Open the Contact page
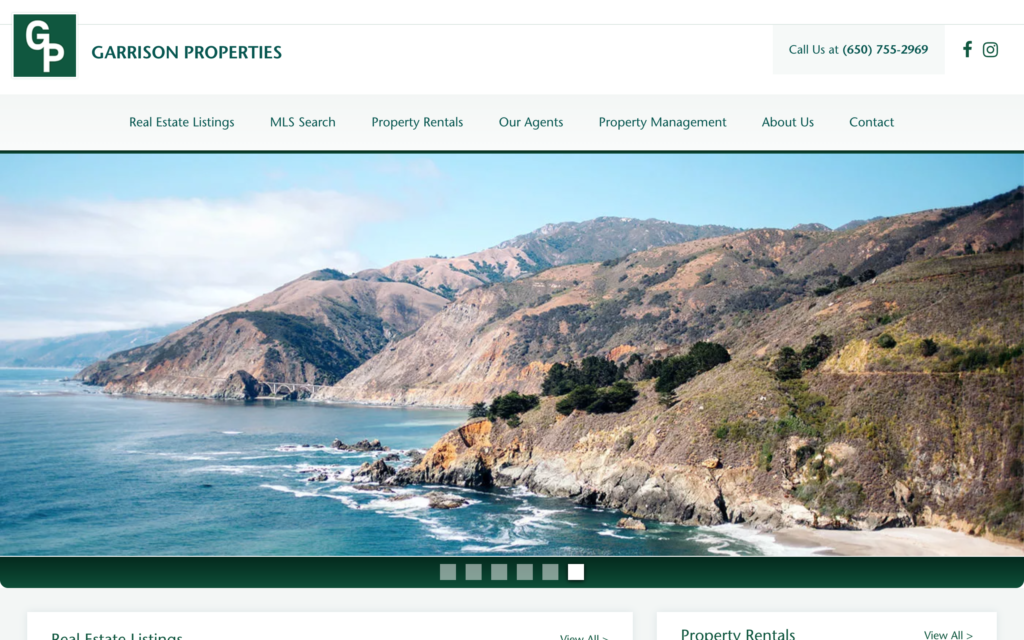 871,122
